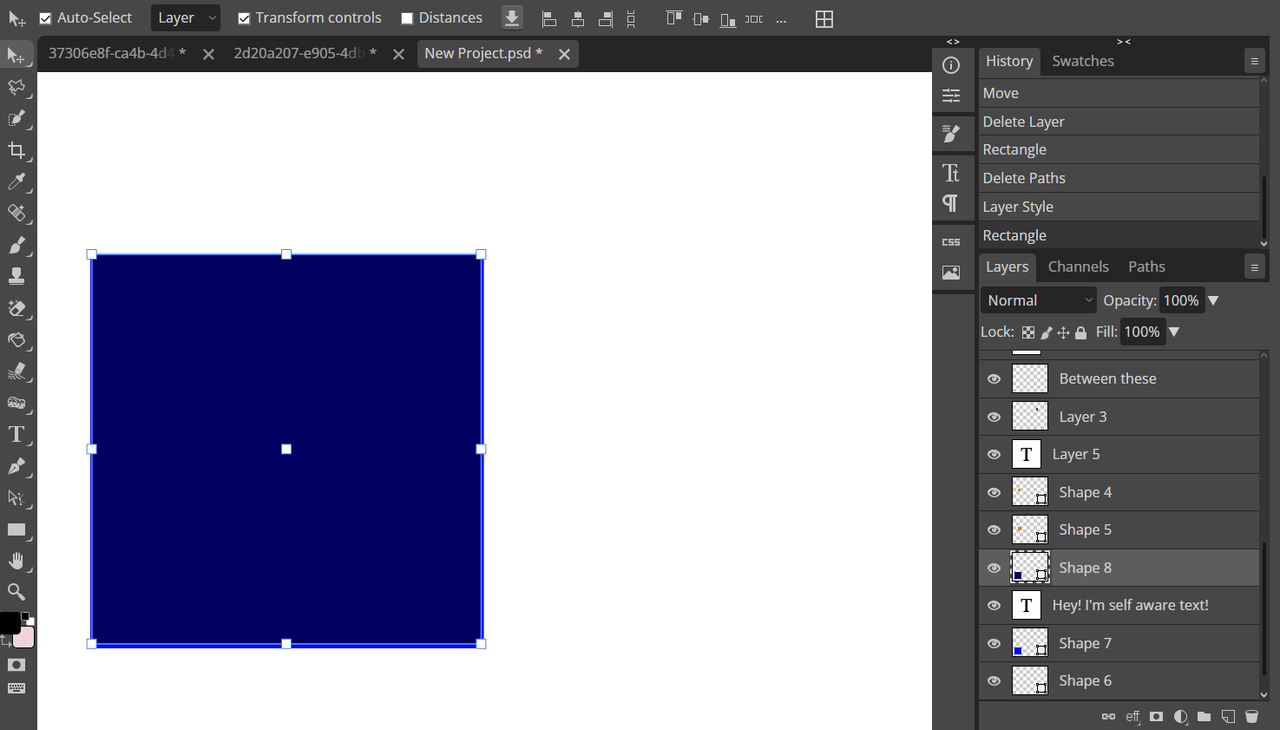Open the CSS panel icon
The width and height of the screenshot is (1280, 730).
point(951,242)
